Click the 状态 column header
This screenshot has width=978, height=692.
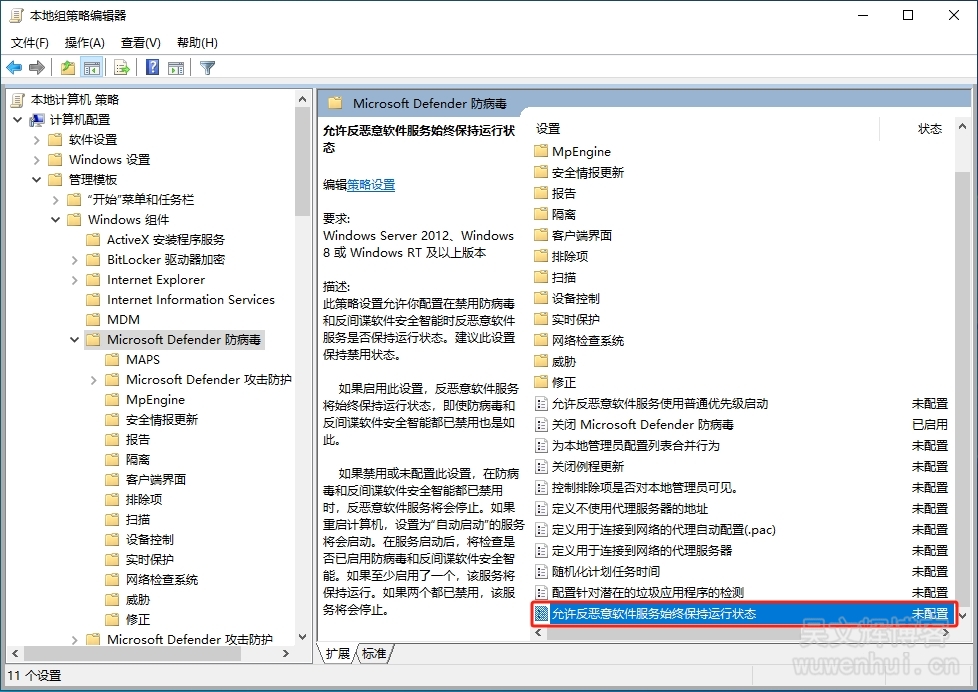point(929,129)
